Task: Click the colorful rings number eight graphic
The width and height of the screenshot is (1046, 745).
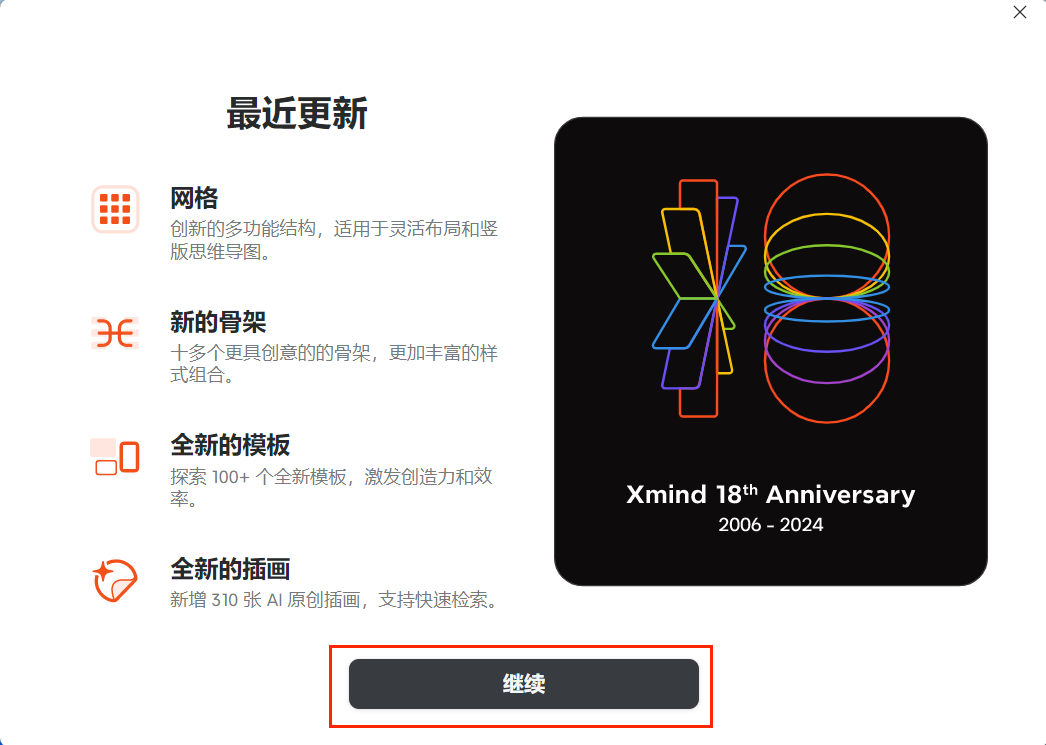Action: (827, 298)
